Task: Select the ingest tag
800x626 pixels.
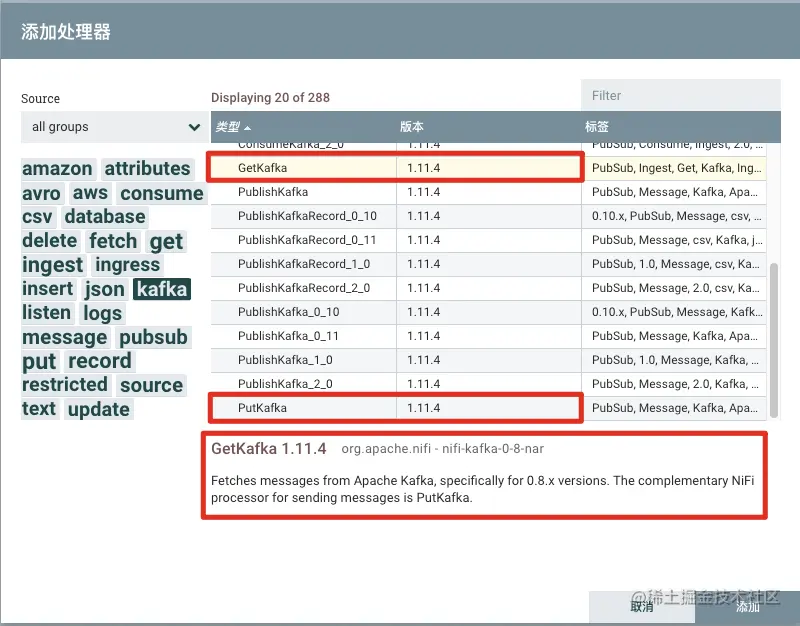Action: 52,265
